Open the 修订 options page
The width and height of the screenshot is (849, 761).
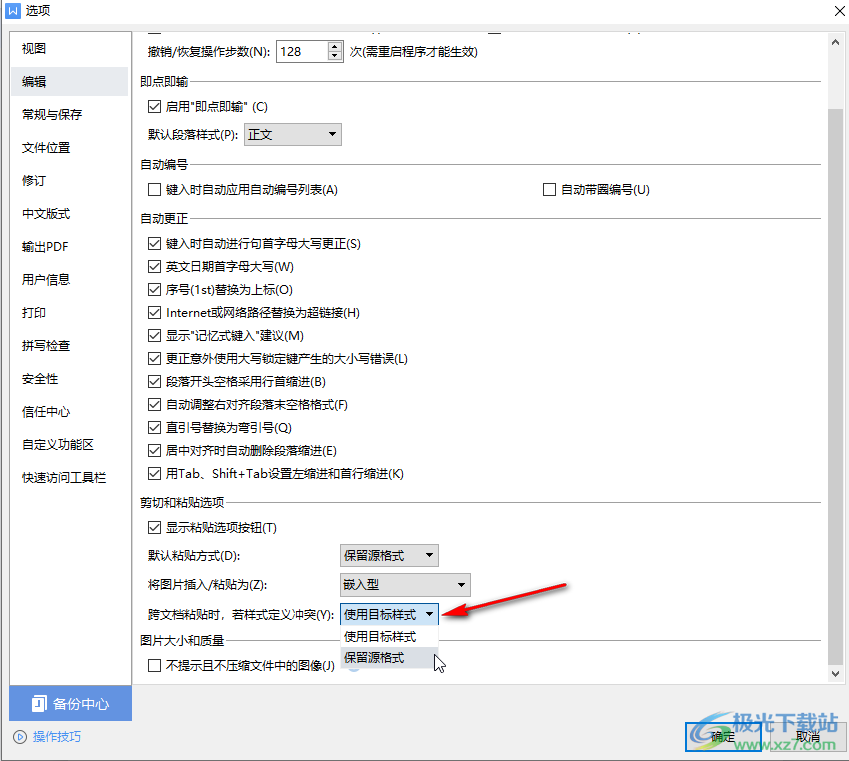click(34, 181)
